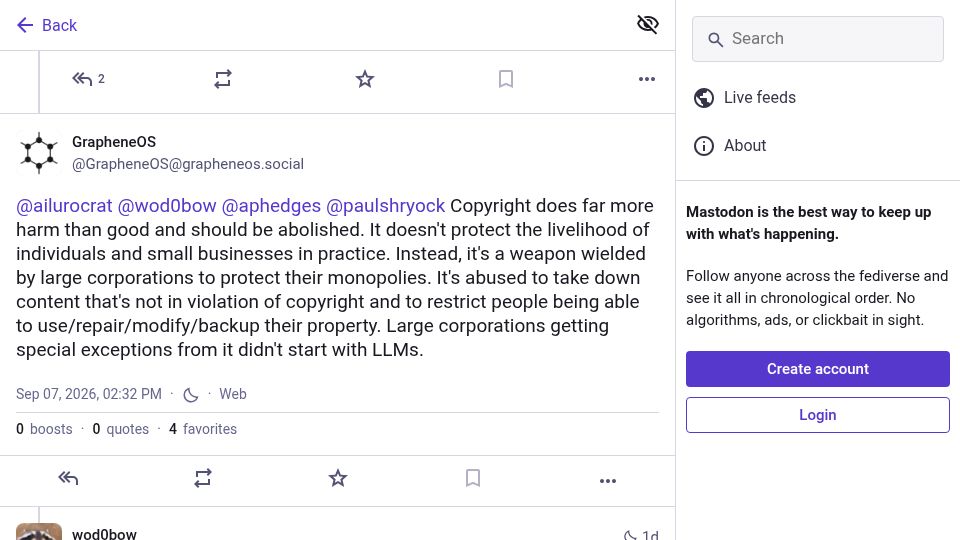Click the Login button
Screen dimensions: 960x540
coord(817,414)
